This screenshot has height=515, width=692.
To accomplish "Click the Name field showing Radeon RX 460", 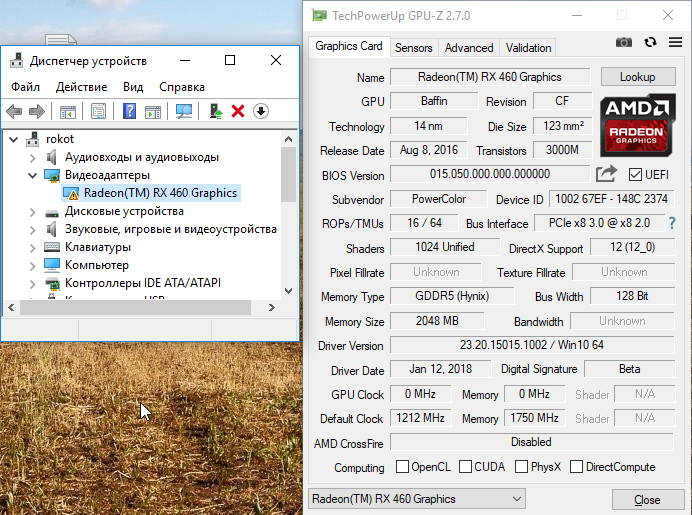I will tap(490, 77).
